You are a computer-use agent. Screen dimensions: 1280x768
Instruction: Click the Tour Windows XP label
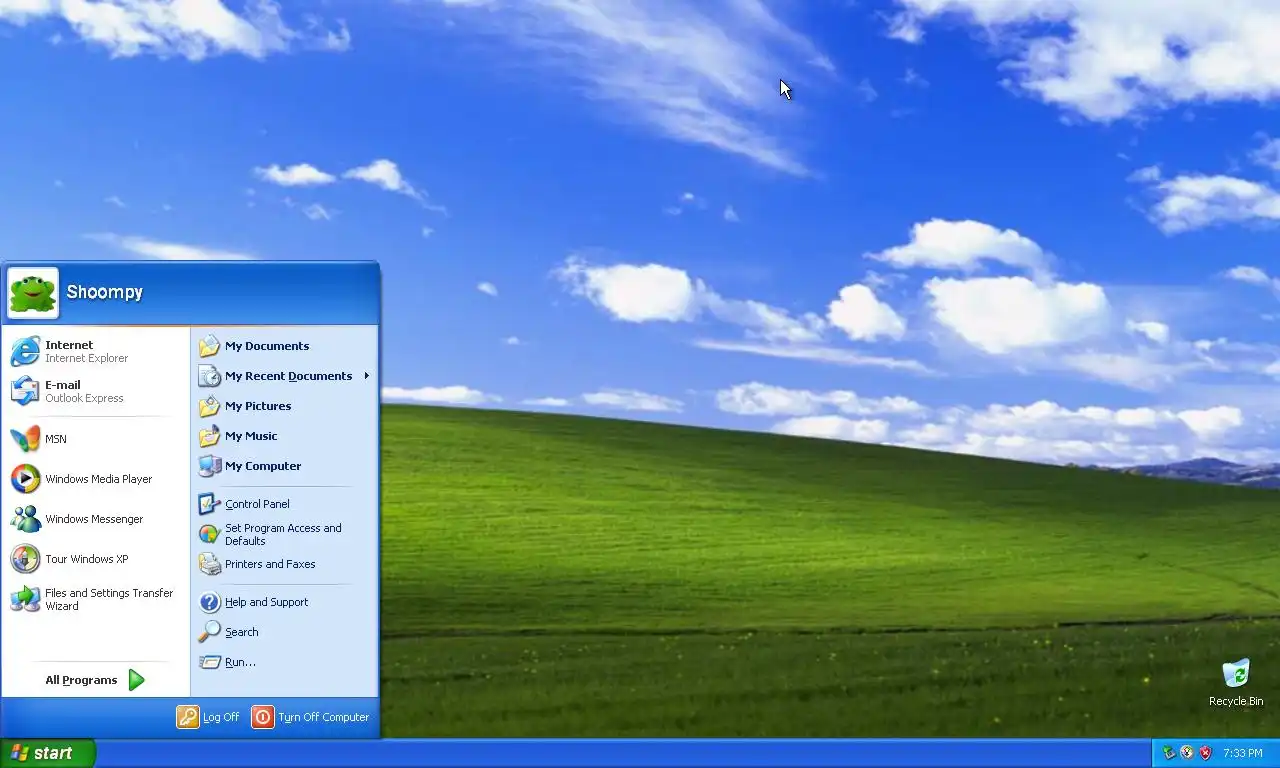coord(87,559)
